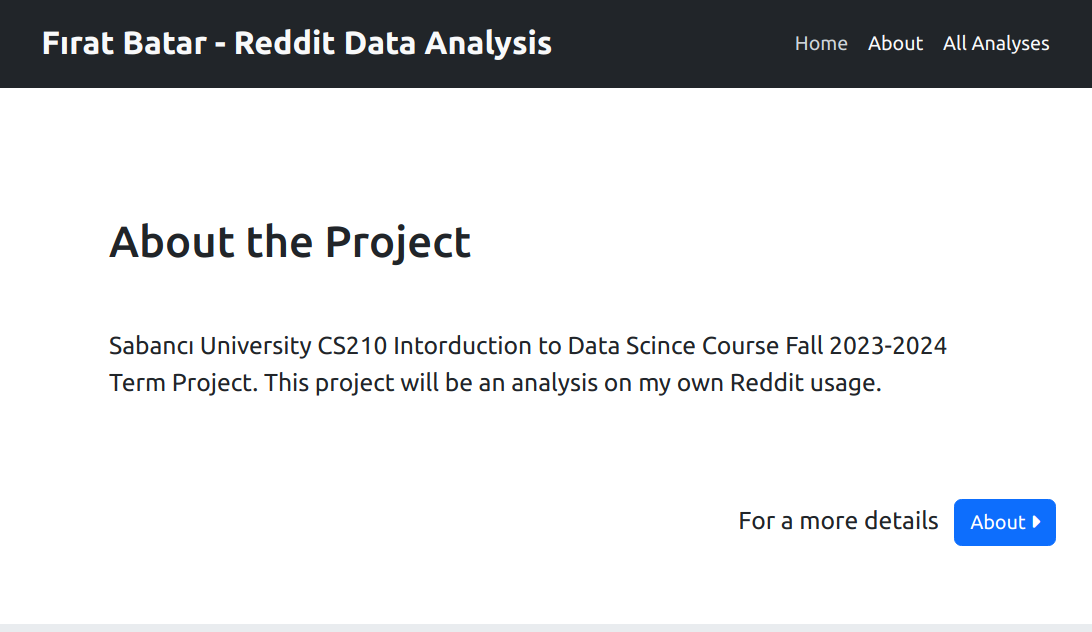Click the site title 'Fırat Batar - Reddit Data Analysis'

tap(297, 43)
